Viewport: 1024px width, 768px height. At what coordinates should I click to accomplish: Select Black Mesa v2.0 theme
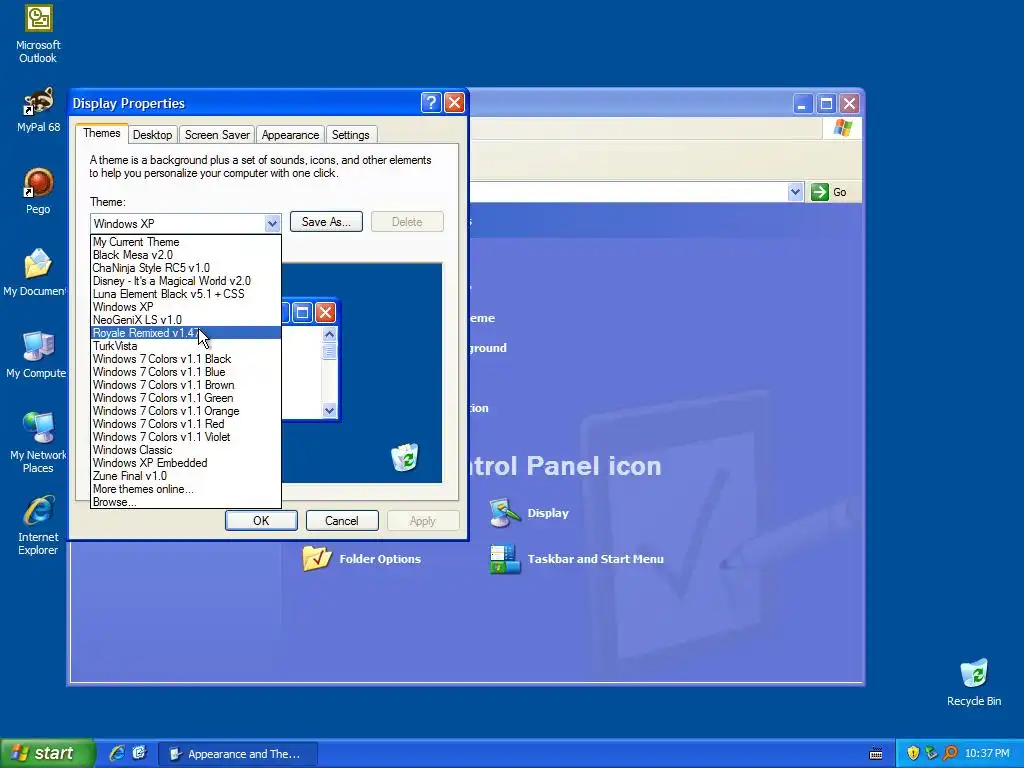click(186, 255)
